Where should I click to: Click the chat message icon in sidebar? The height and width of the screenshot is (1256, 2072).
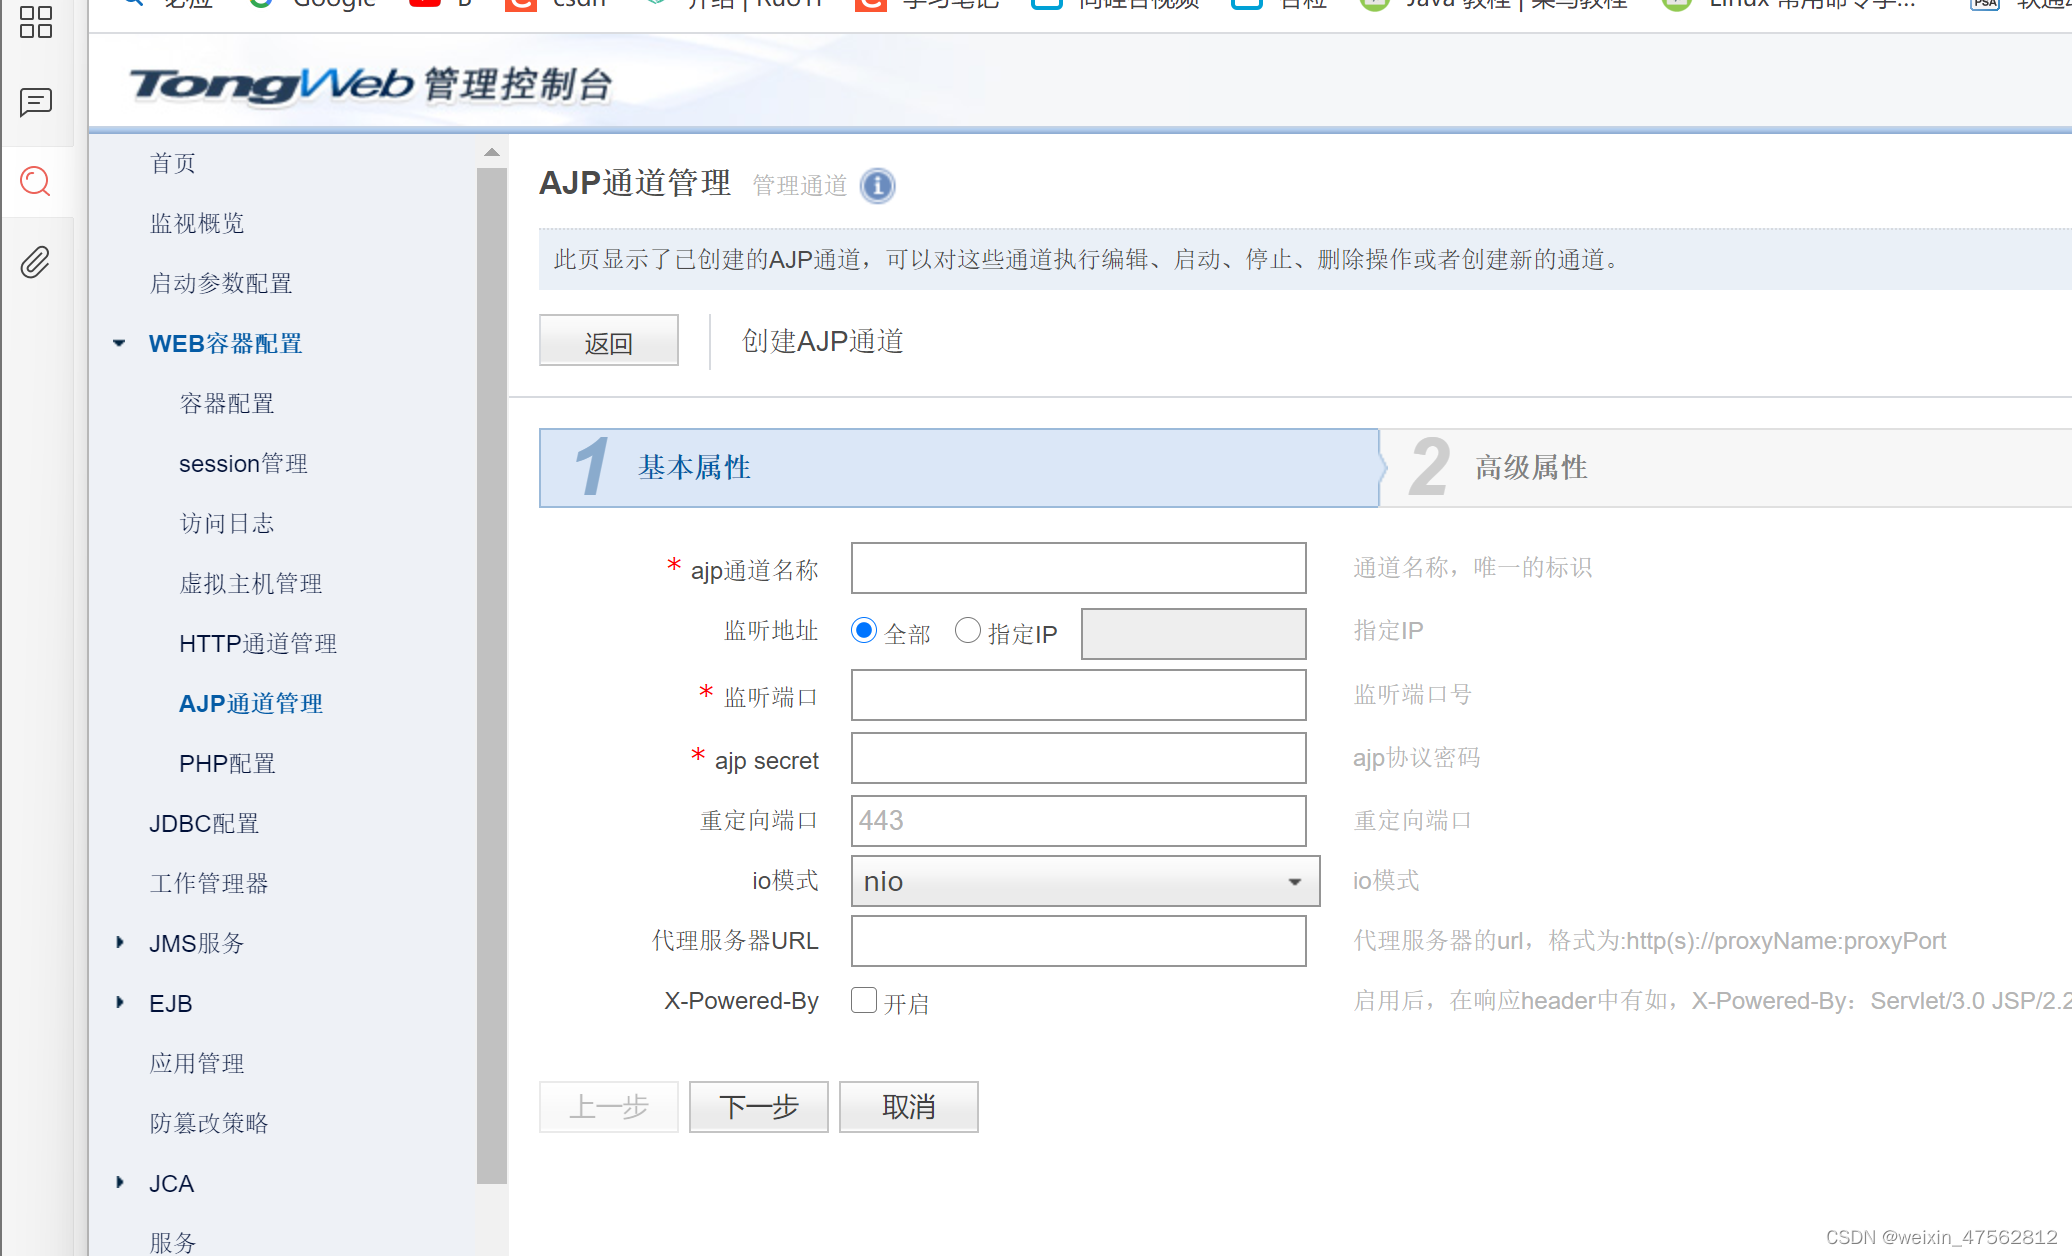tap(36, 102)
